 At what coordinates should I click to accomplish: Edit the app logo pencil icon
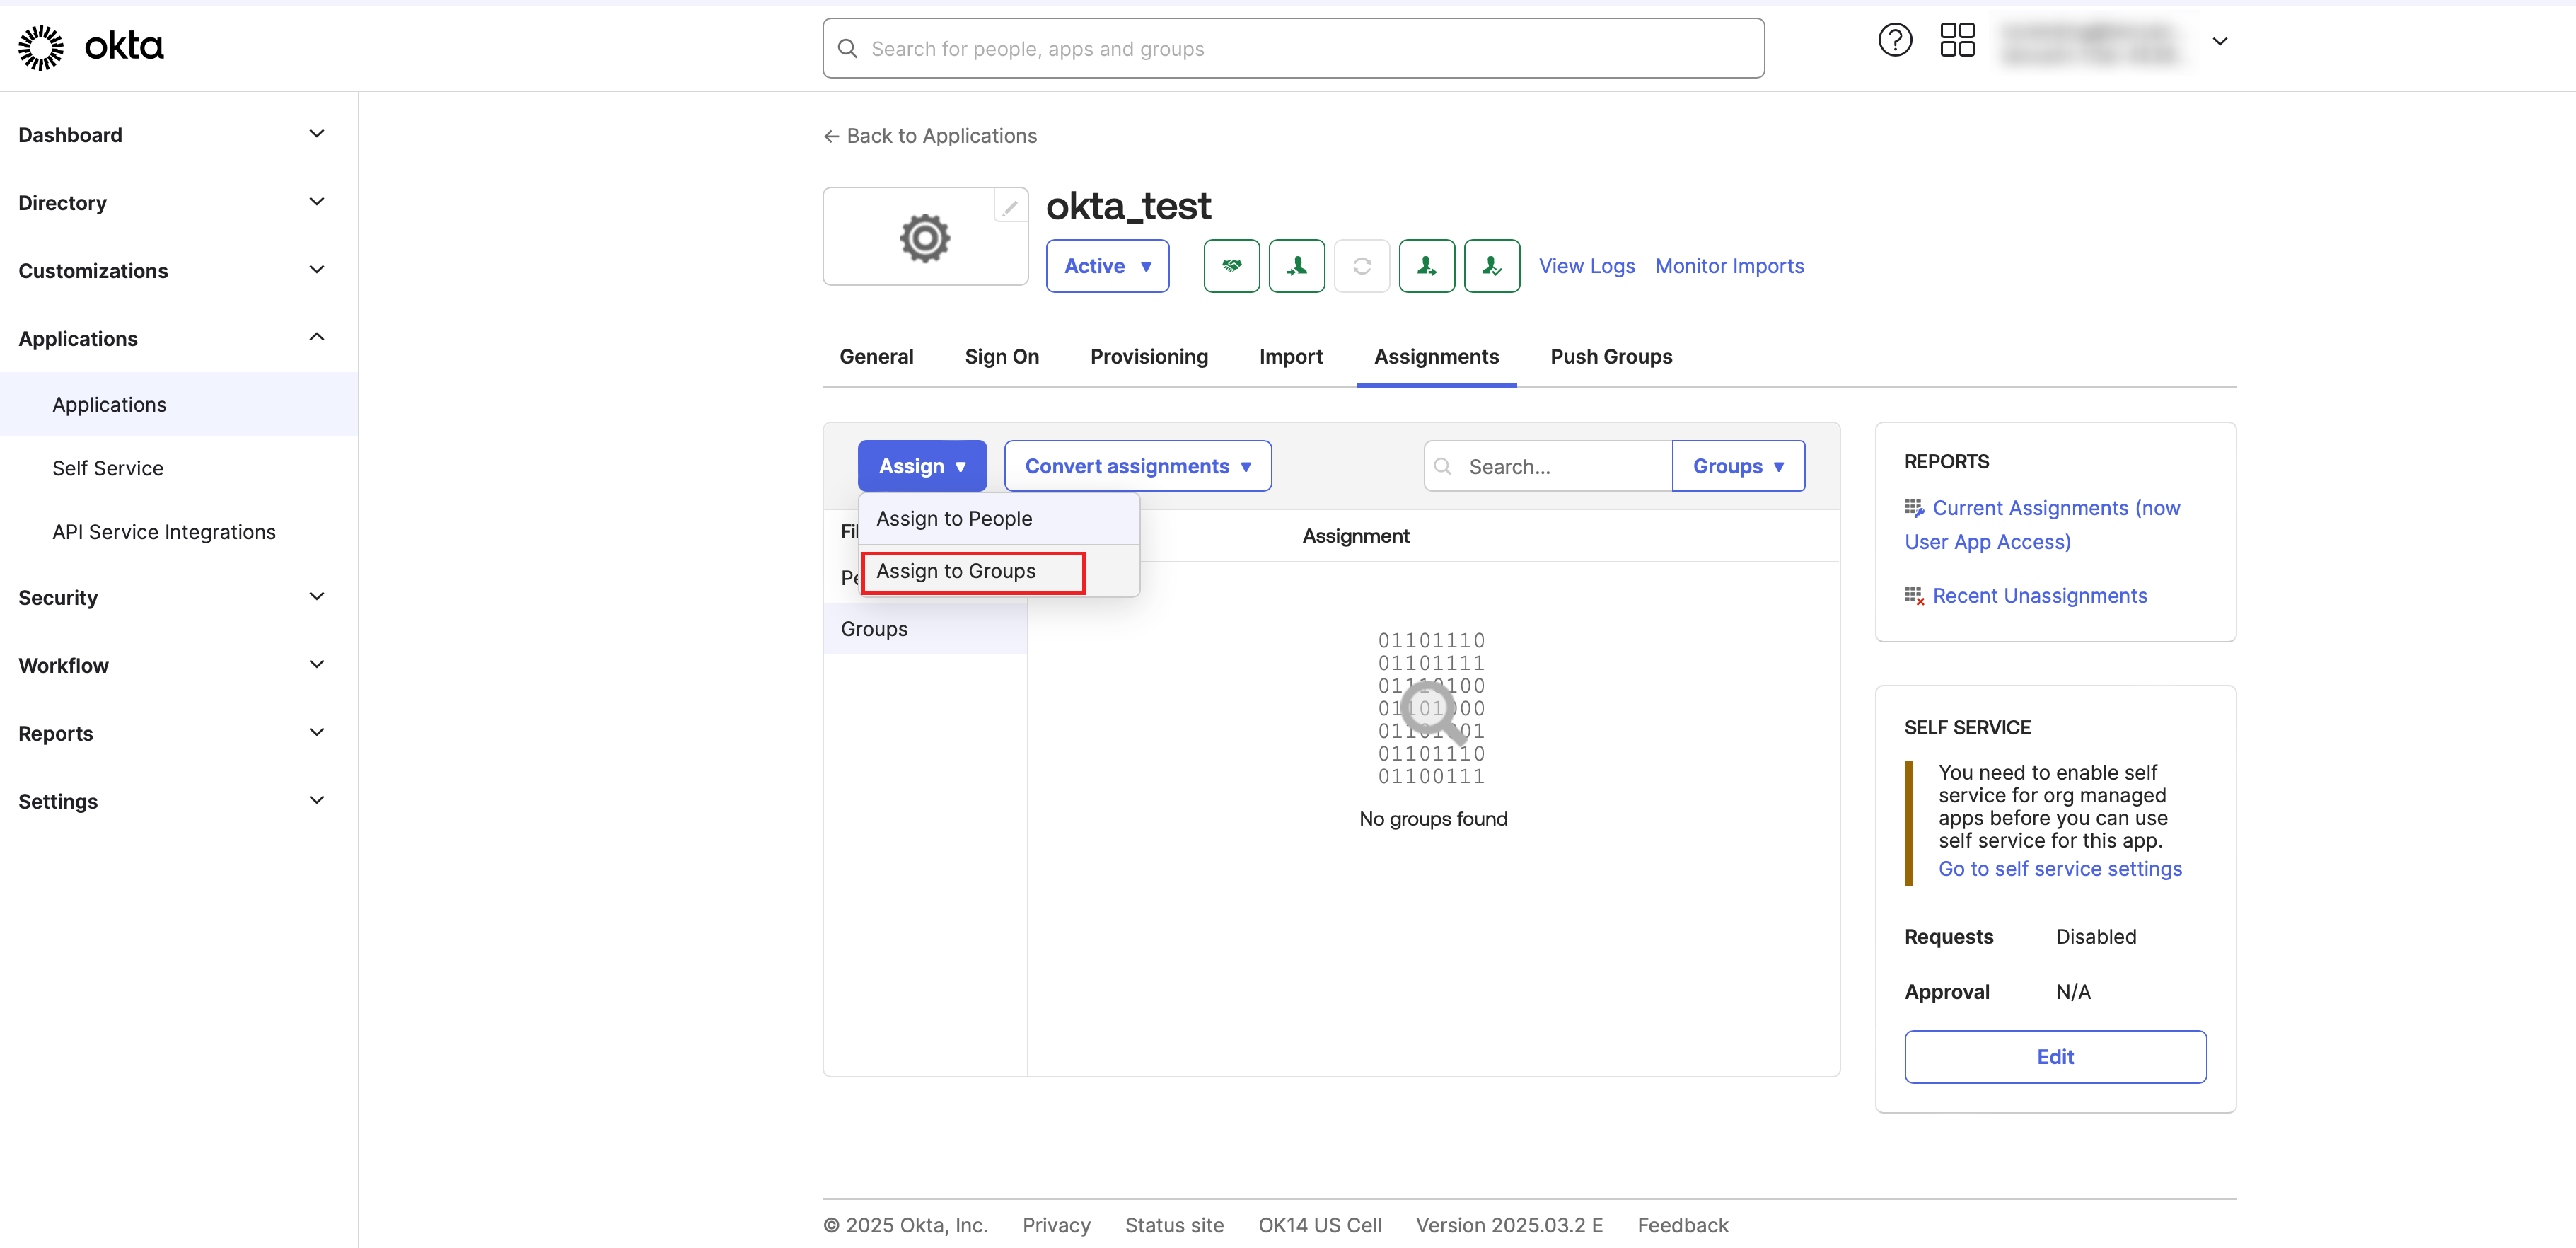pyautogui.click(x=1010, y=207)
